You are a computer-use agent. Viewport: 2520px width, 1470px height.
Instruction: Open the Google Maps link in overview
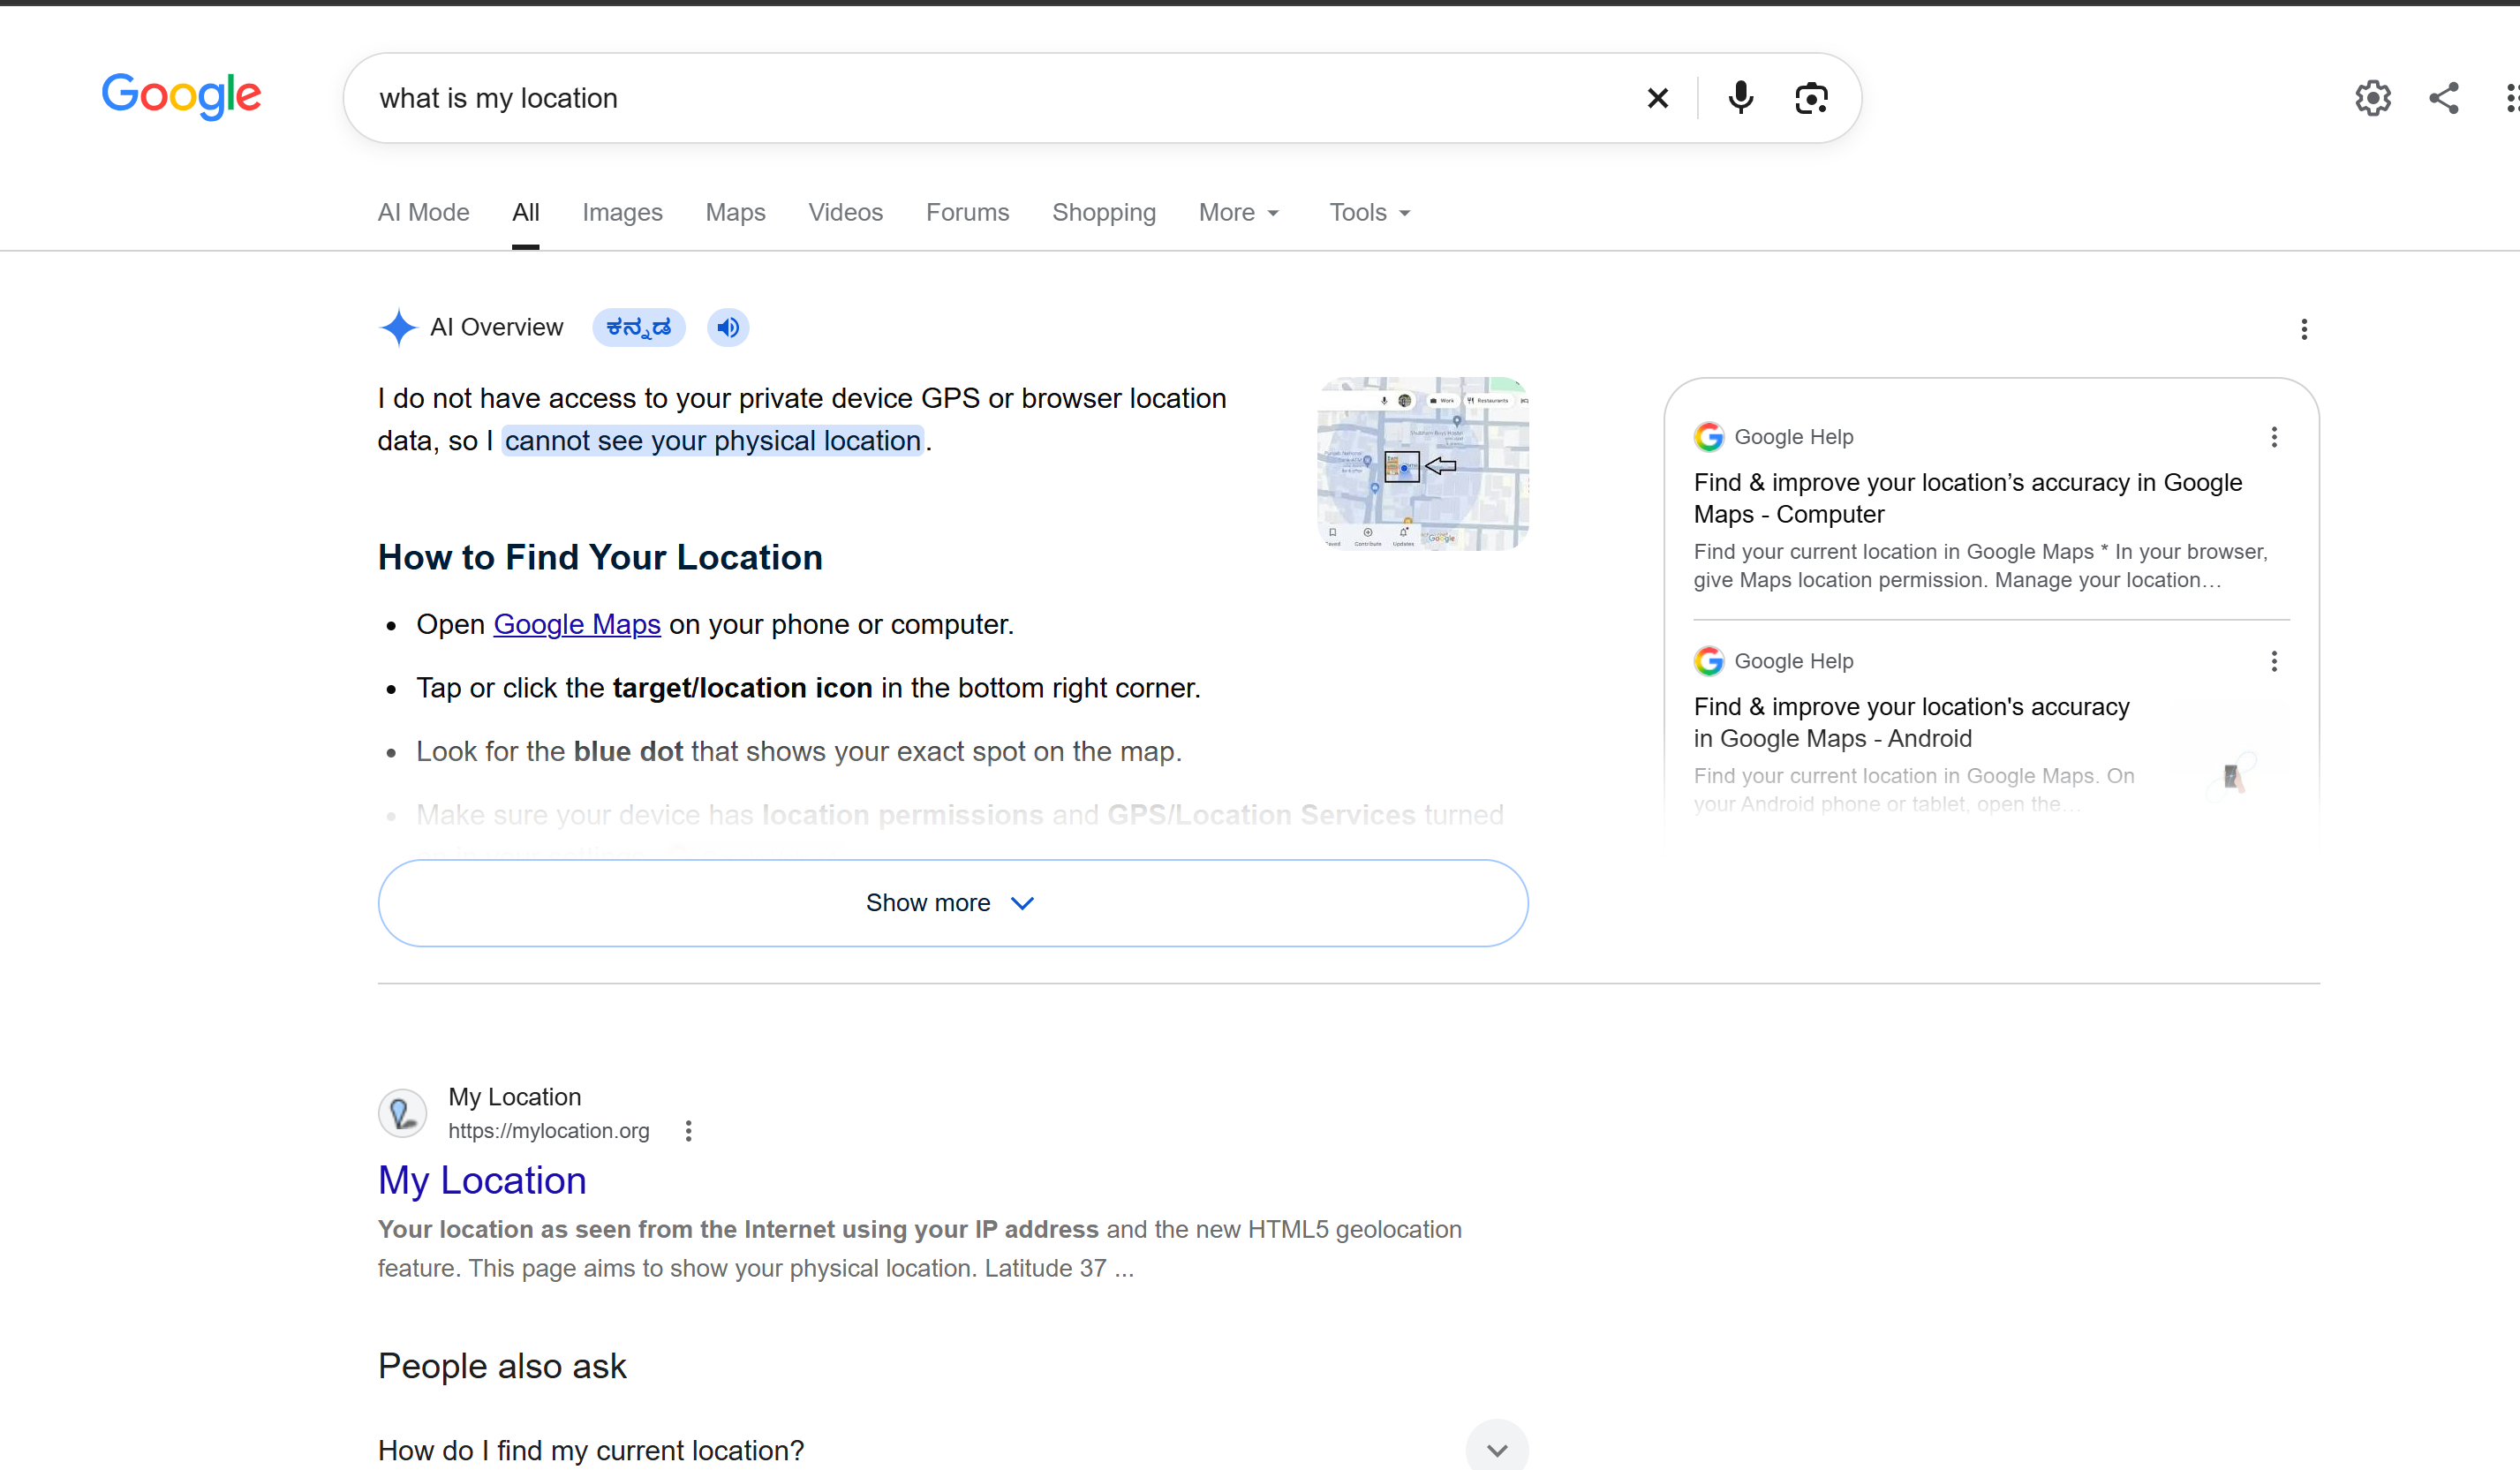point(577,624)
